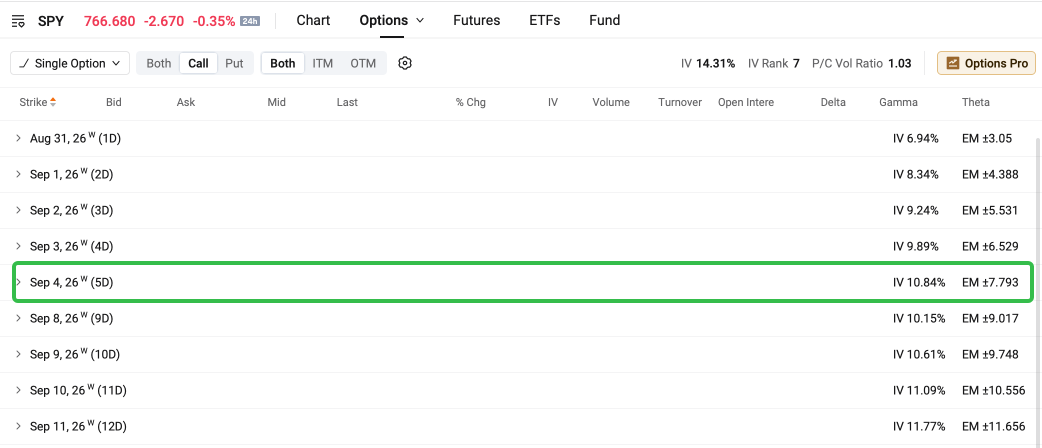Click EM ±7.793 in Sep 4 row
Viewport: 1042px width, 448px height.
(990, 282)
